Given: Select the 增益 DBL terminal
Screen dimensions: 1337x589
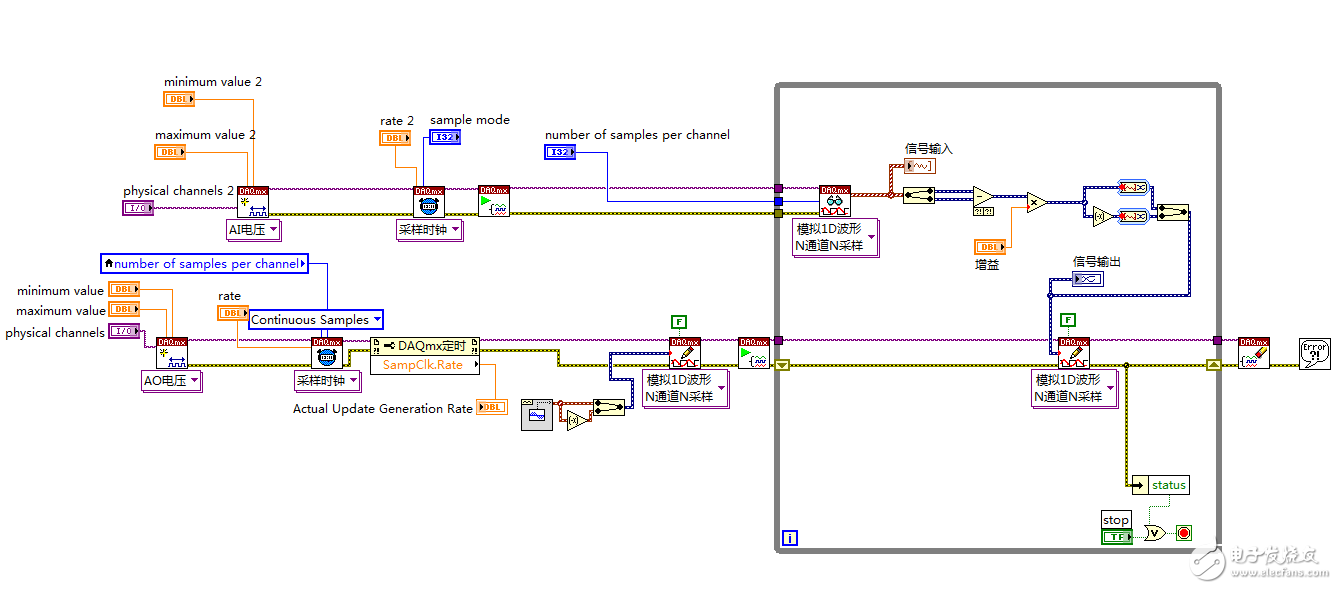Looking at the screenshot, I should pyautogui.click(x=991, y=247).
